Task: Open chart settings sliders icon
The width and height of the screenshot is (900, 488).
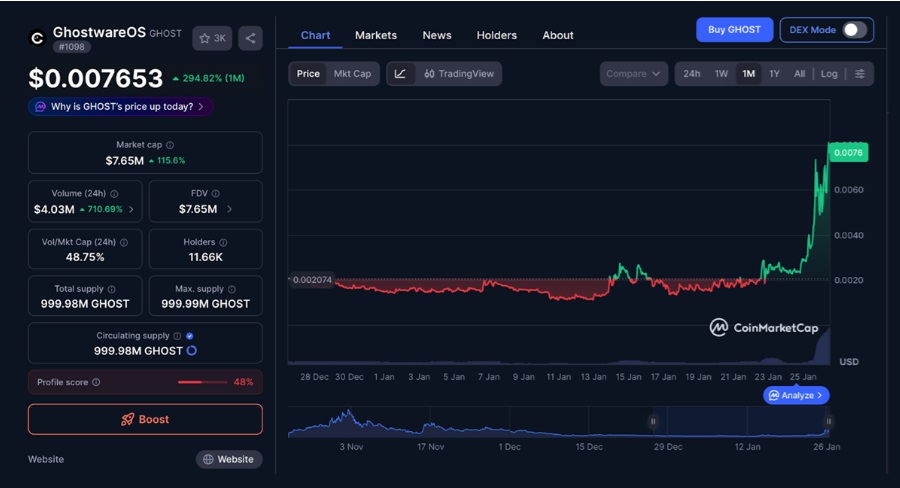Action: point(860,74)
